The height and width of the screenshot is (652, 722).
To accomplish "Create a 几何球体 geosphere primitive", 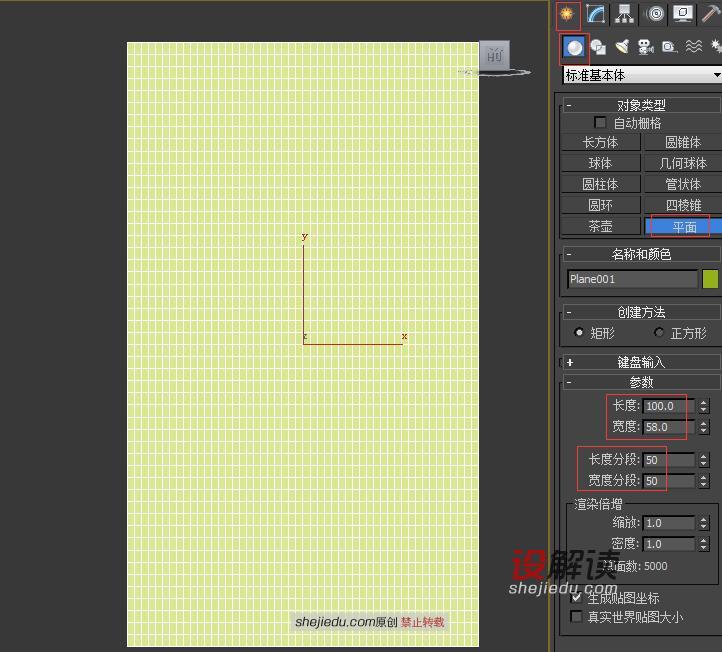I will pos(683,163).
